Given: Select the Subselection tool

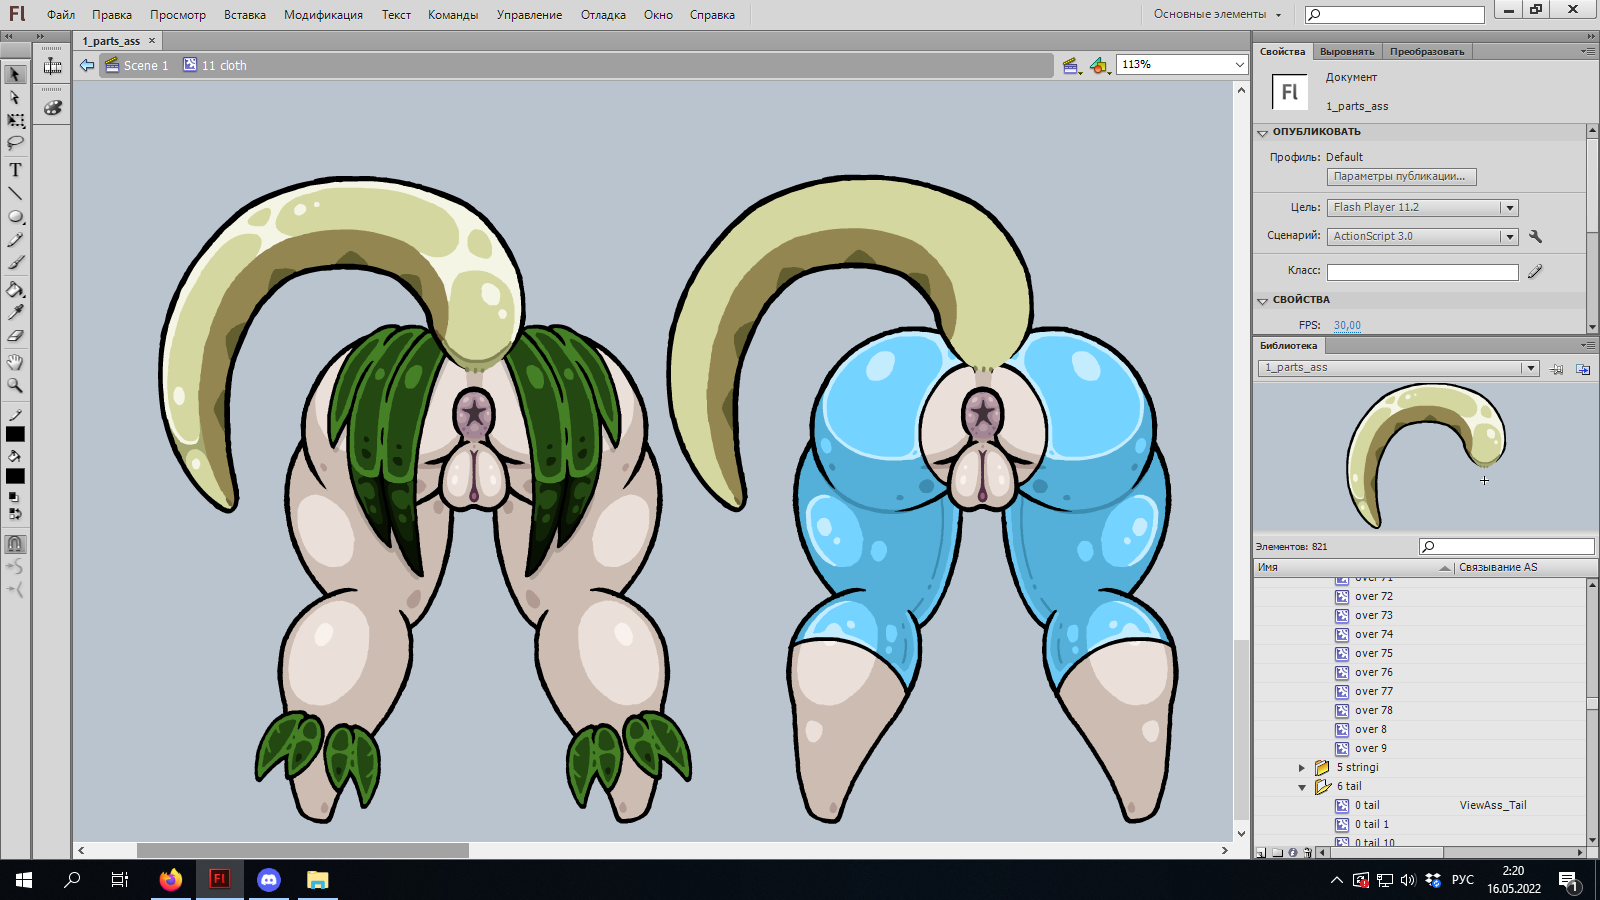Looking at the screenshot, I should coord(15,97).
